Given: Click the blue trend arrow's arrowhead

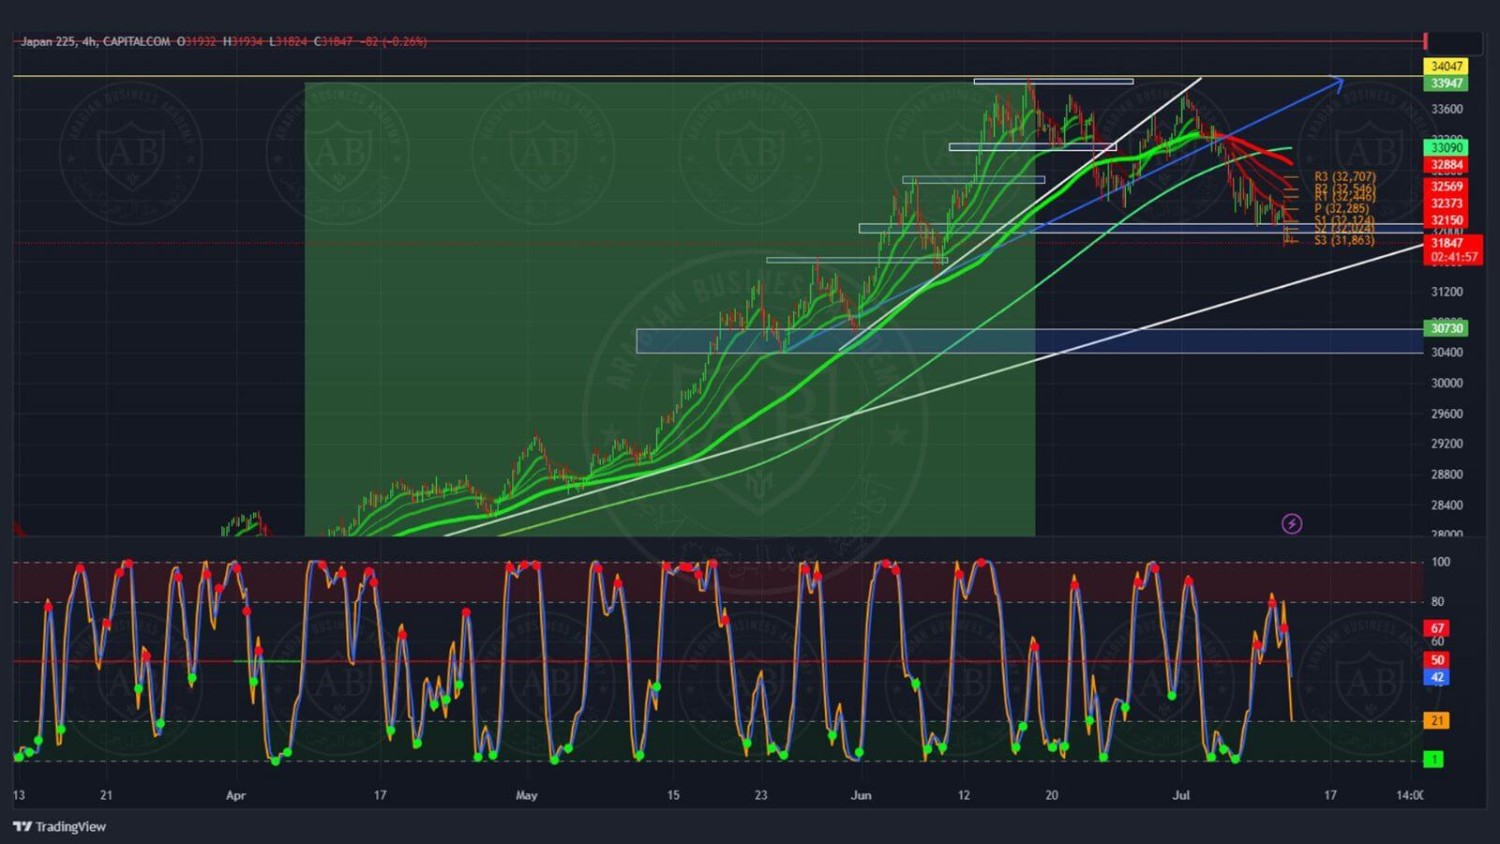Looking at the screenshot, I should (1338, 82).
